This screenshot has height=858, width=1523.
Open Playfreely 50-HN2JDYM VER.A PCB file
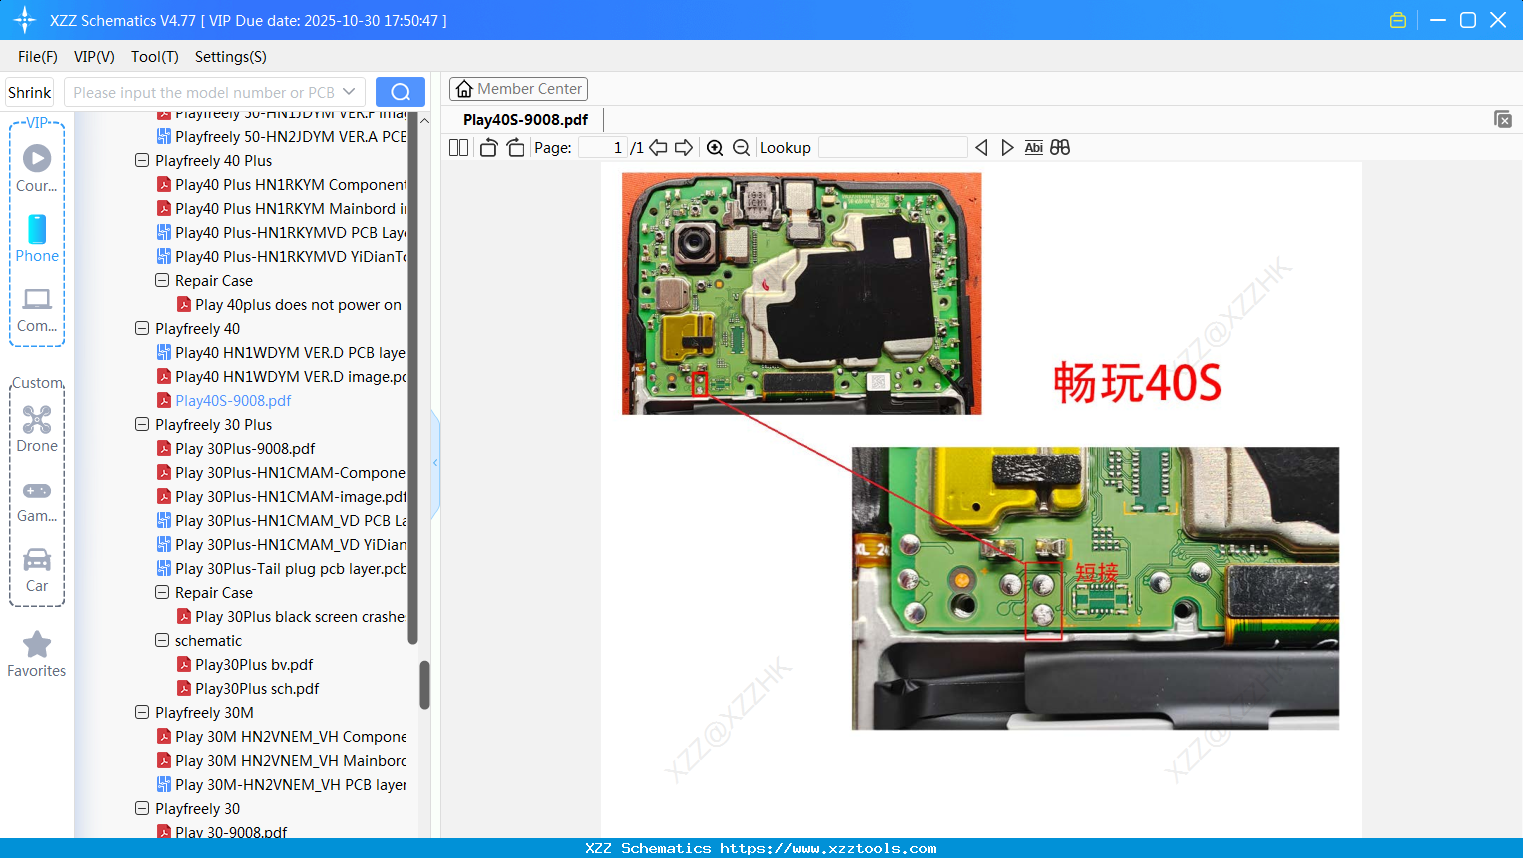pos(290,136)
